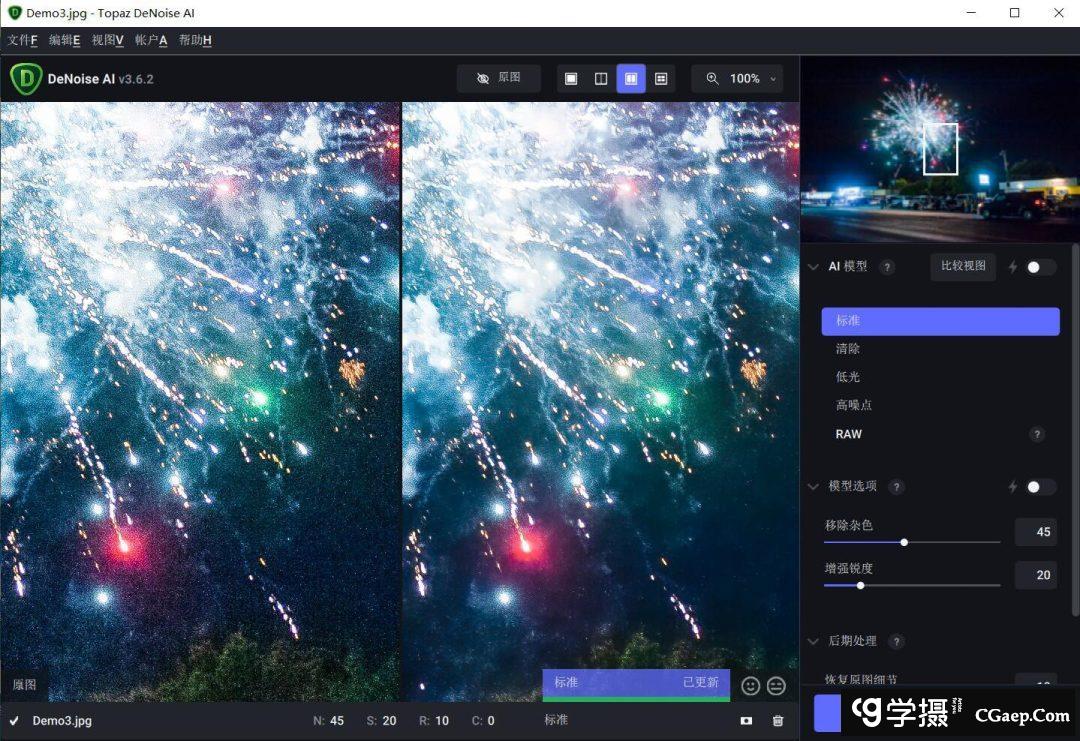Toggle the AI 模型 auto switch
1080x741 pixels.
pos(1040,267)
